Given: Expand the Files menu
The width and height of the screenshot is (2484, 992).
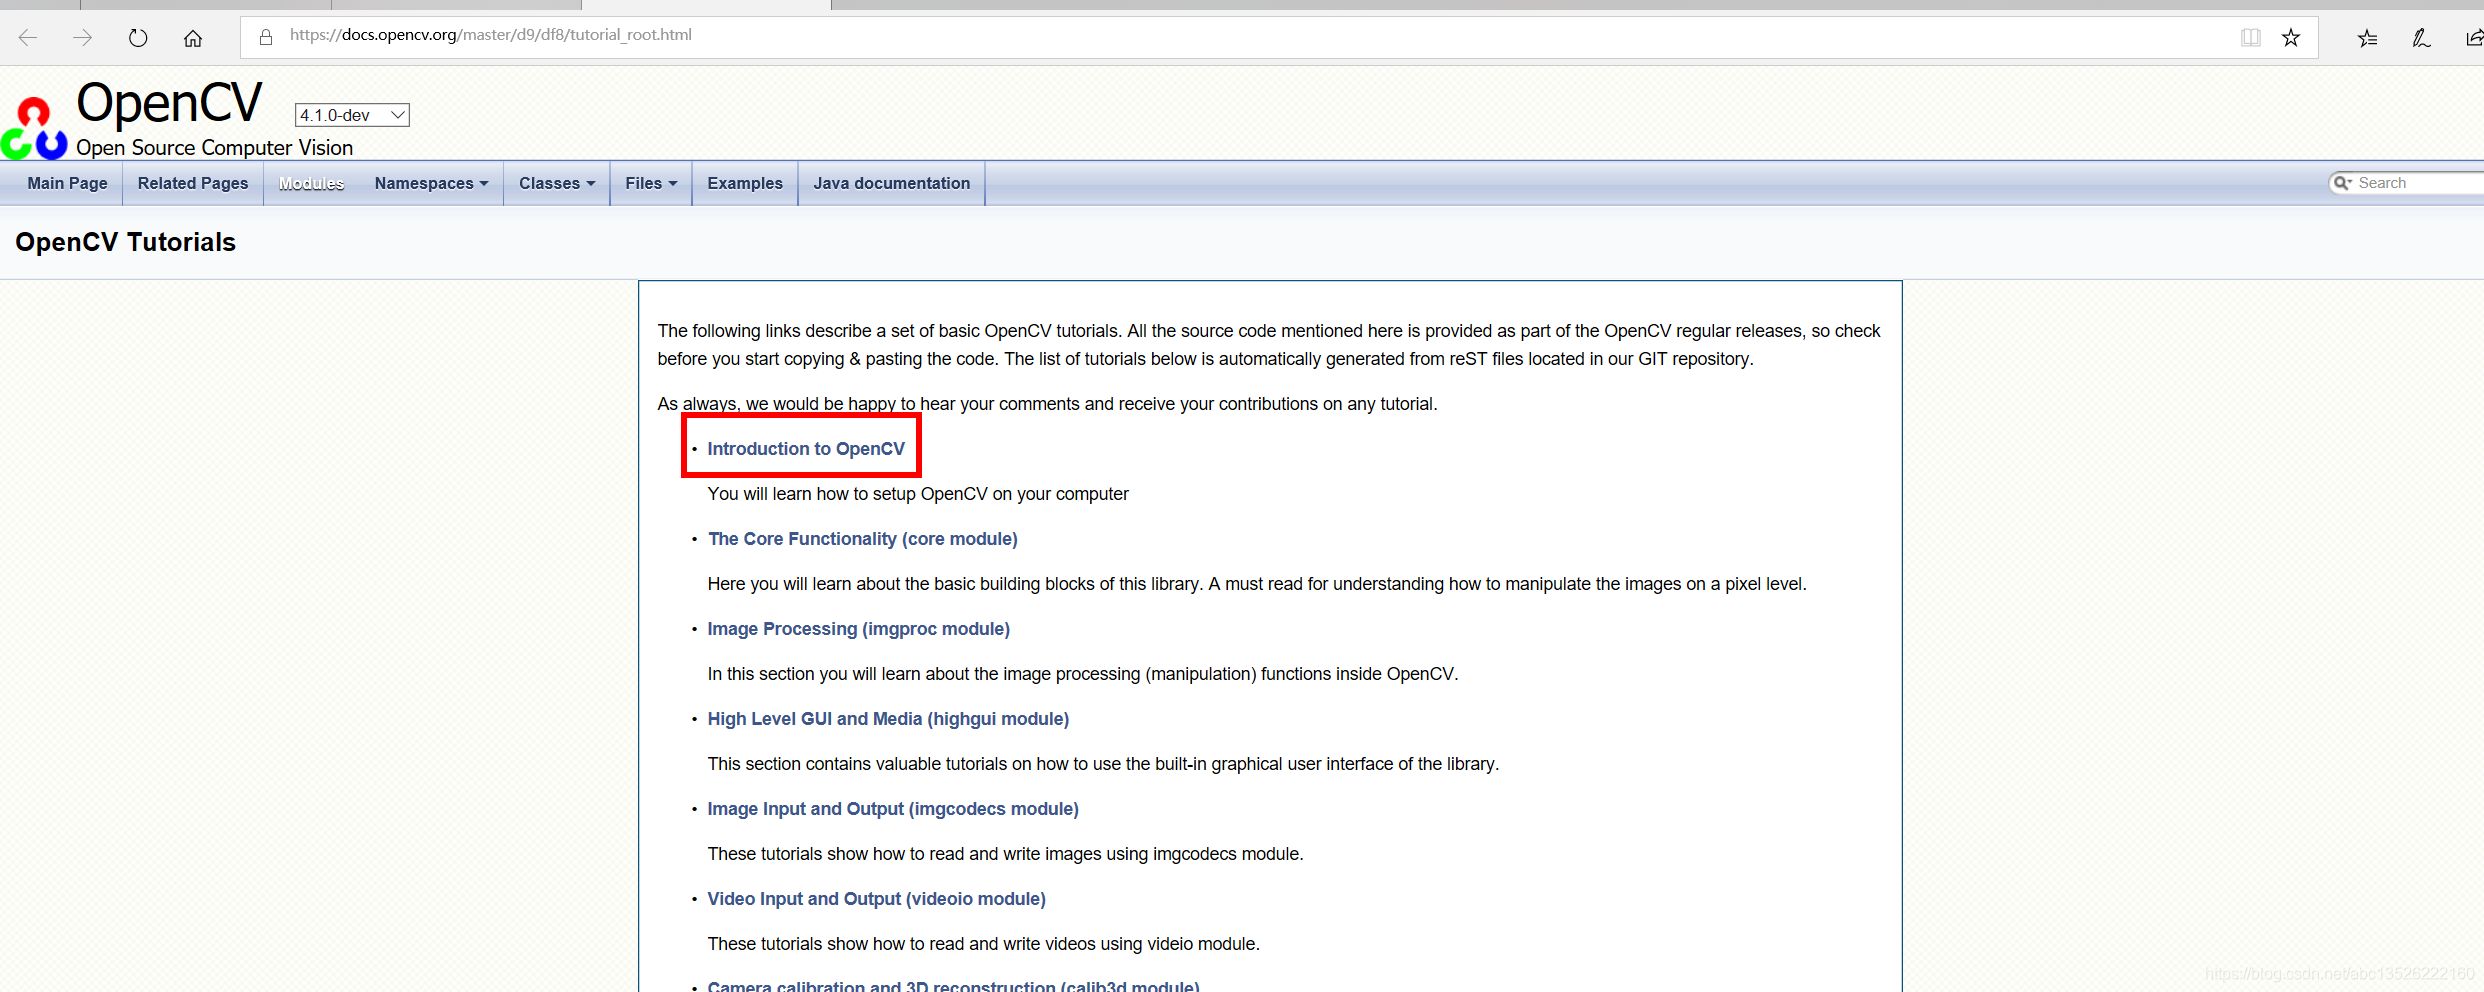Looking at the screenshot, I should [651, 183].
